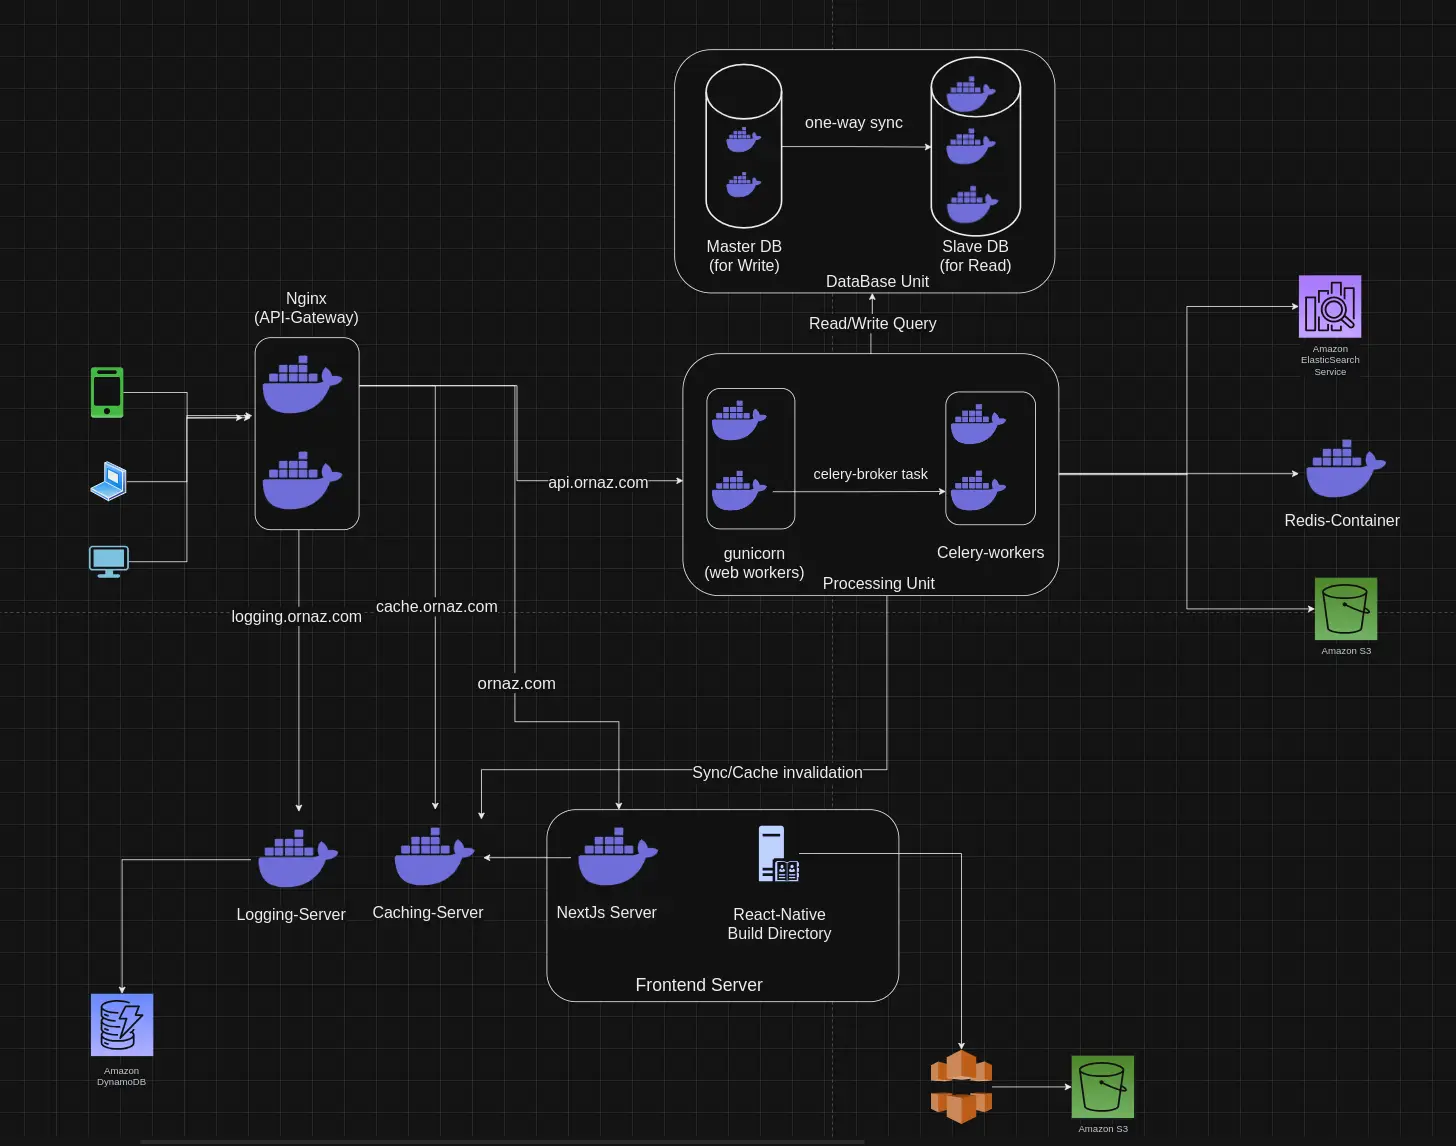Select the Sync/Cache invalidation label
Image resolution: width=1456 pixels, height=1146 pixels.
click(x=777, y=772)
